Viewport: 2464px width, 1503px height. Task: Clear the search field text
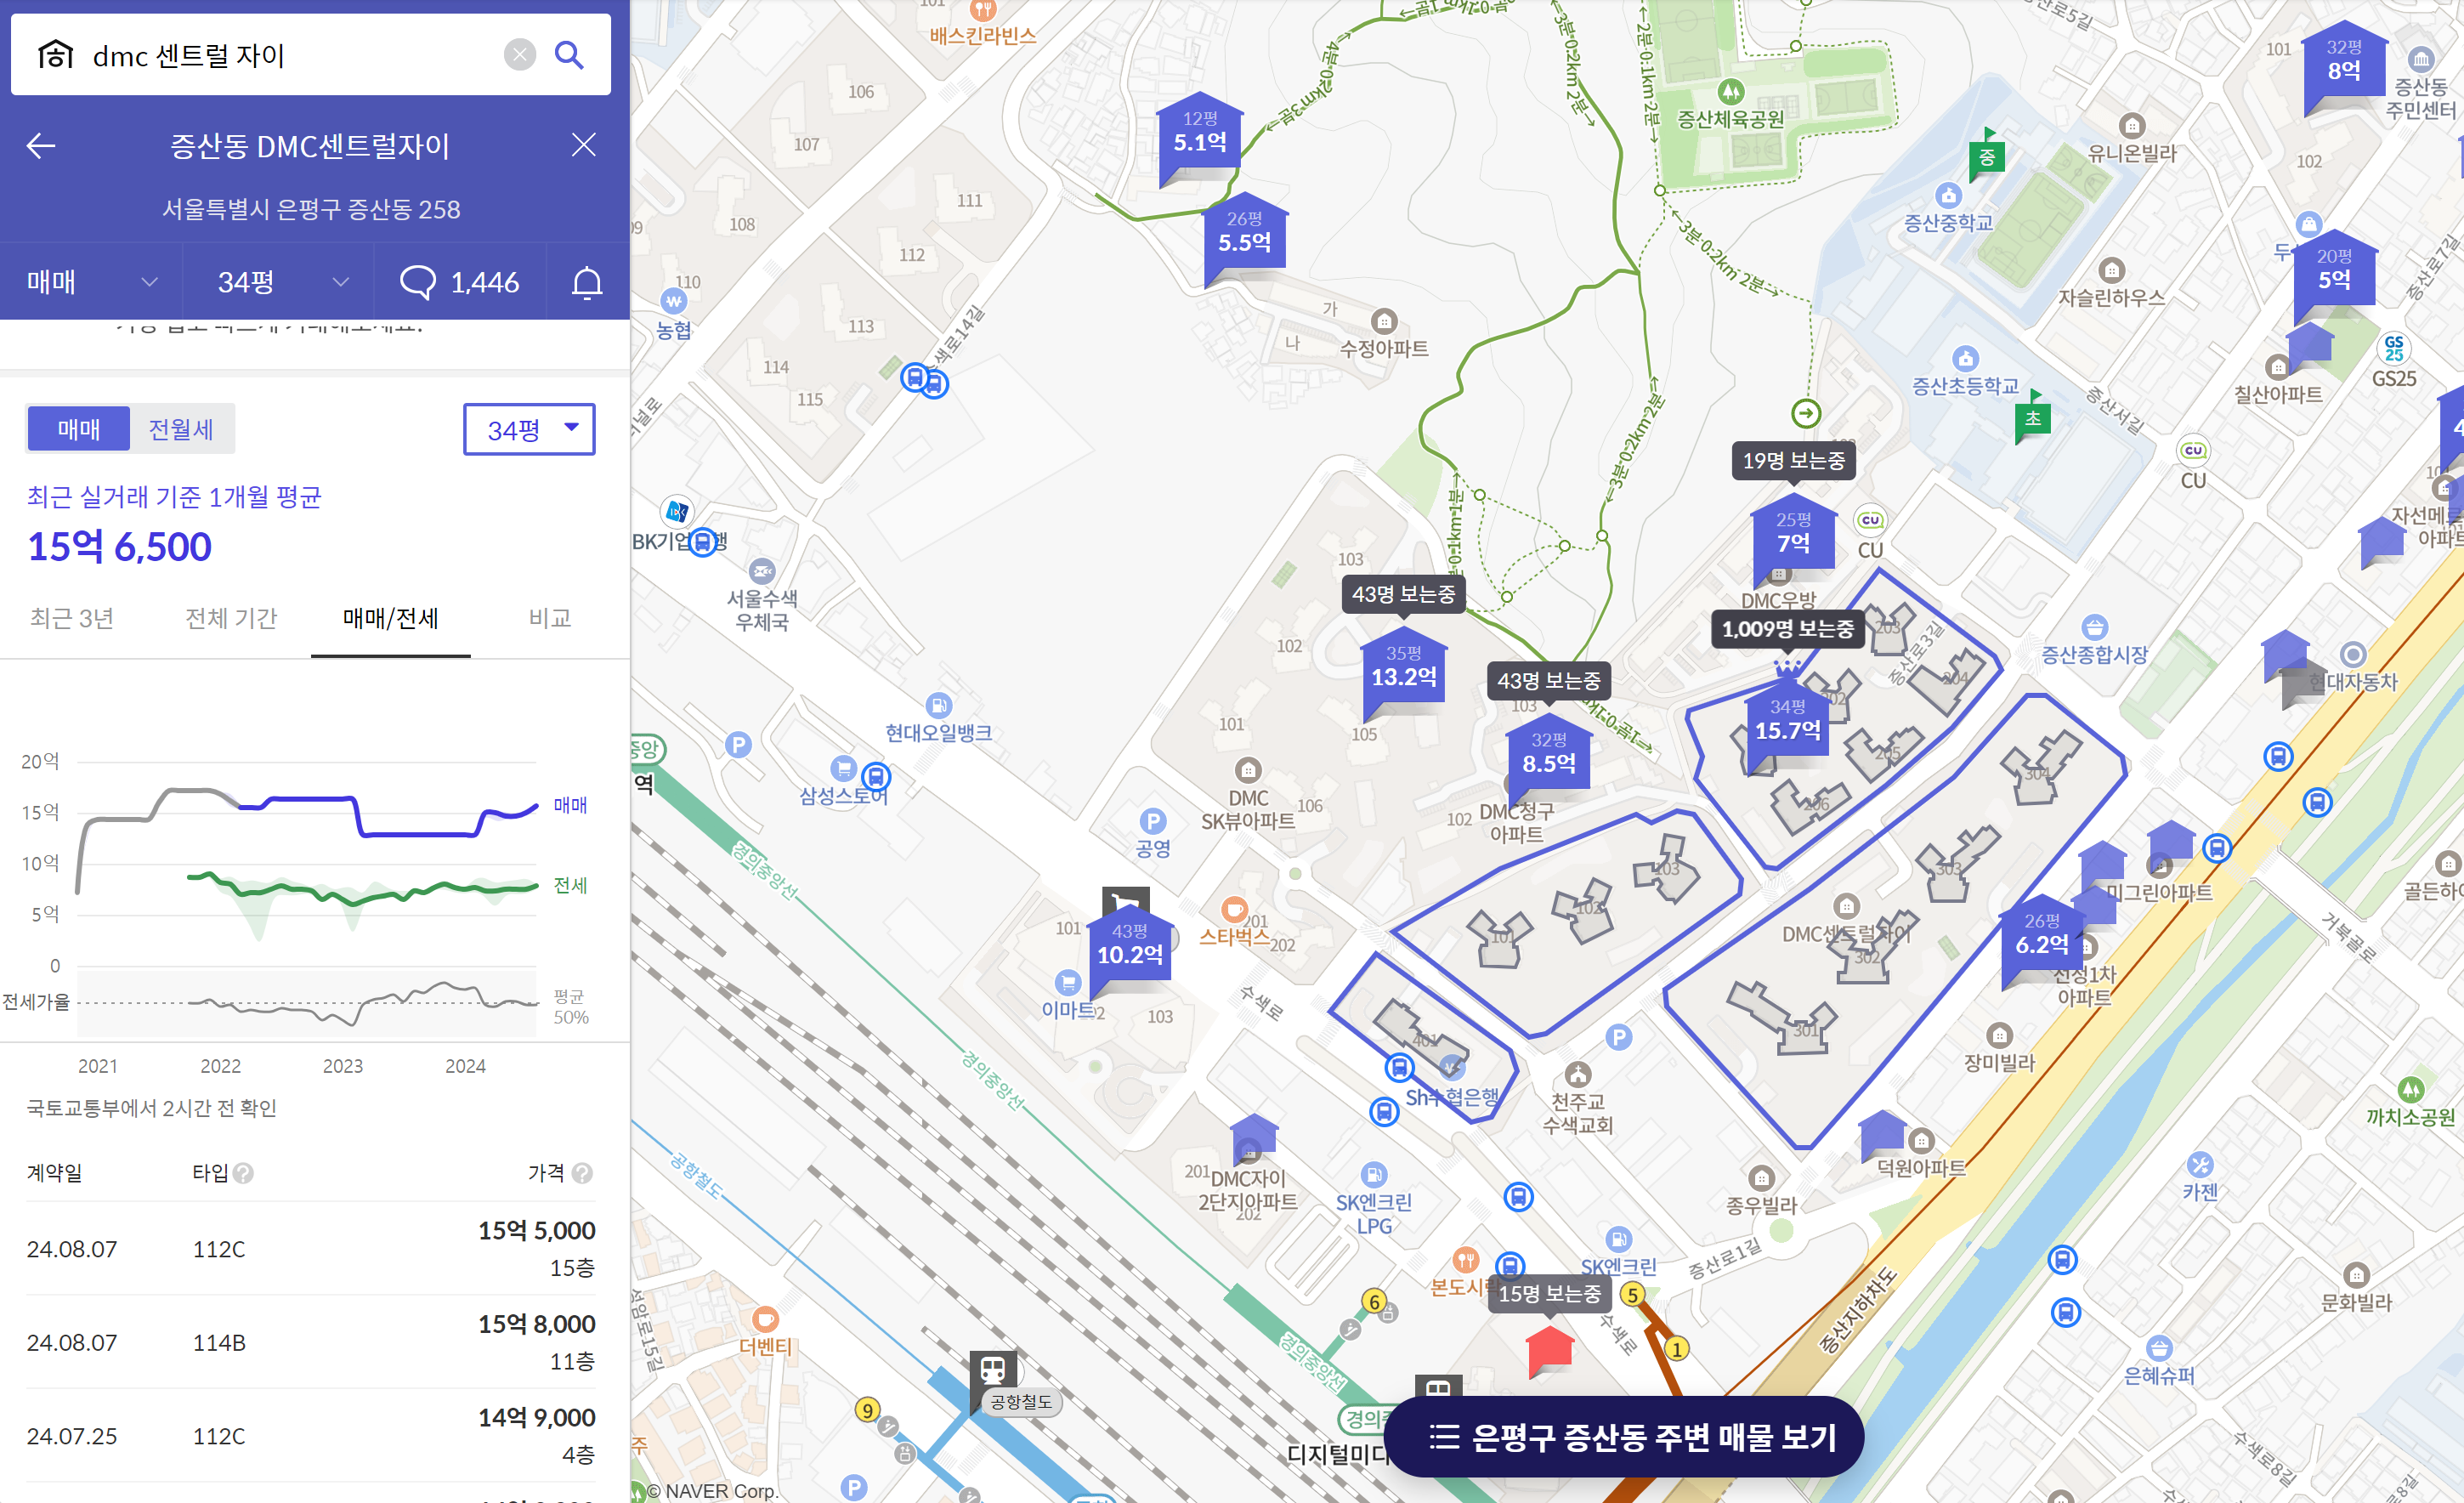(x=519, y=55)
